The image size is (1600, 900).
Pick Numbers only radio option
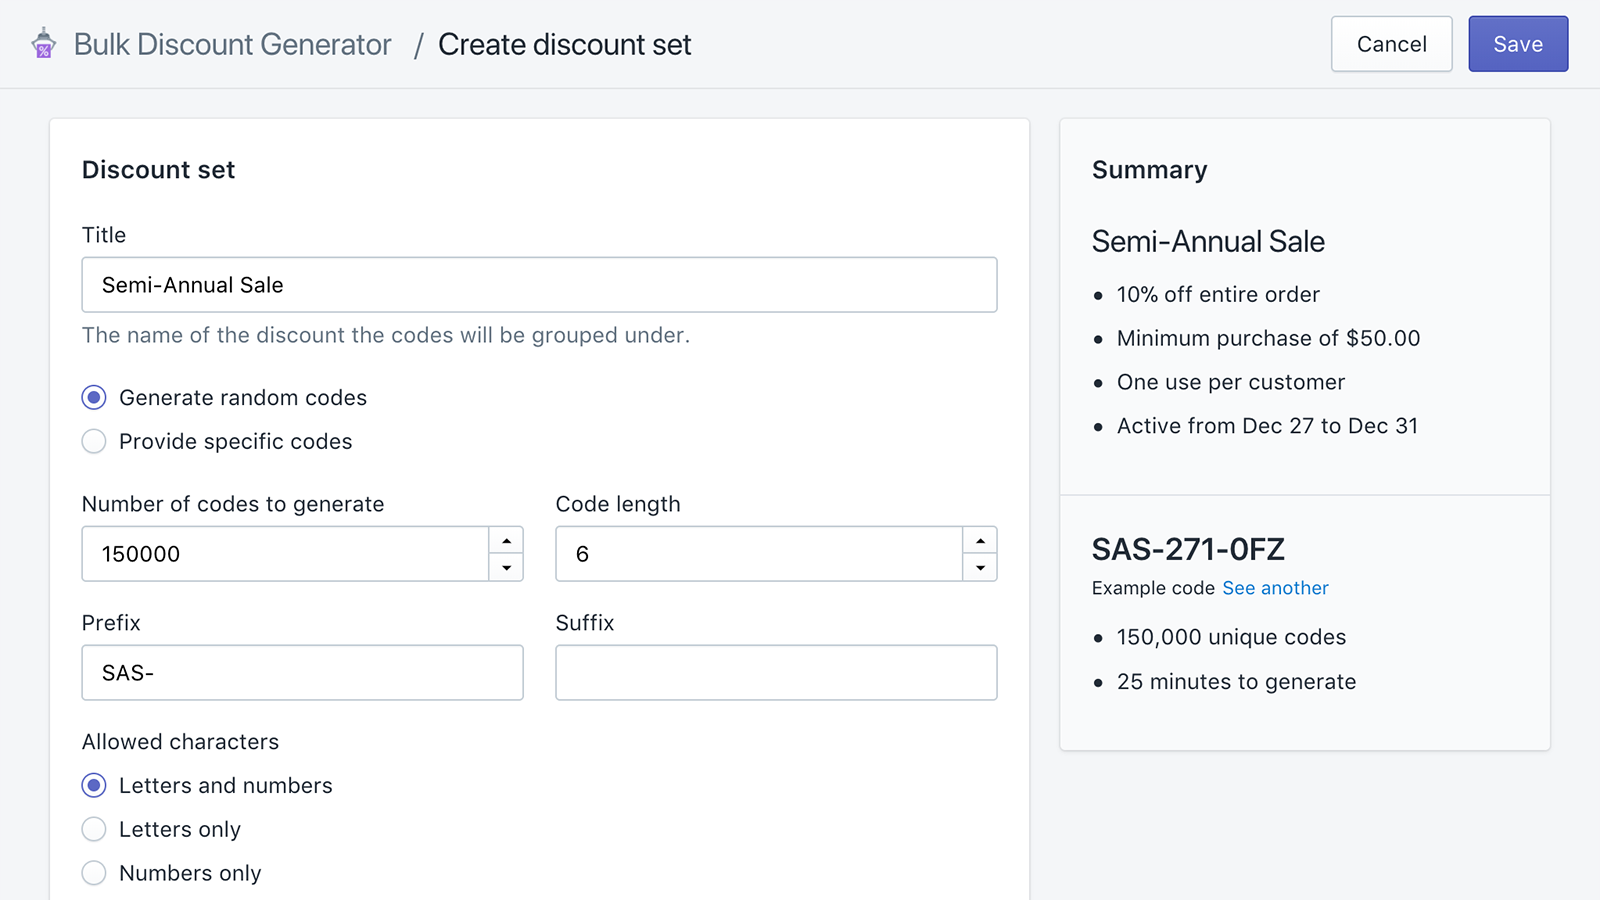94,873
